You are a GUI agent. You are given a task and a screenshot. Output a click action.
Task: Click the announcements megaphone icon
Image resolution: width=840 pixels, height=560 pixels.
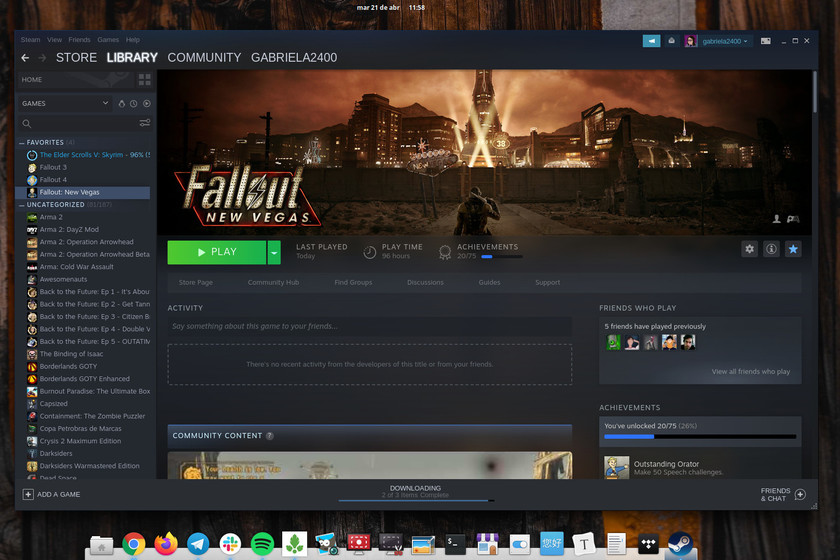(651, 41)
